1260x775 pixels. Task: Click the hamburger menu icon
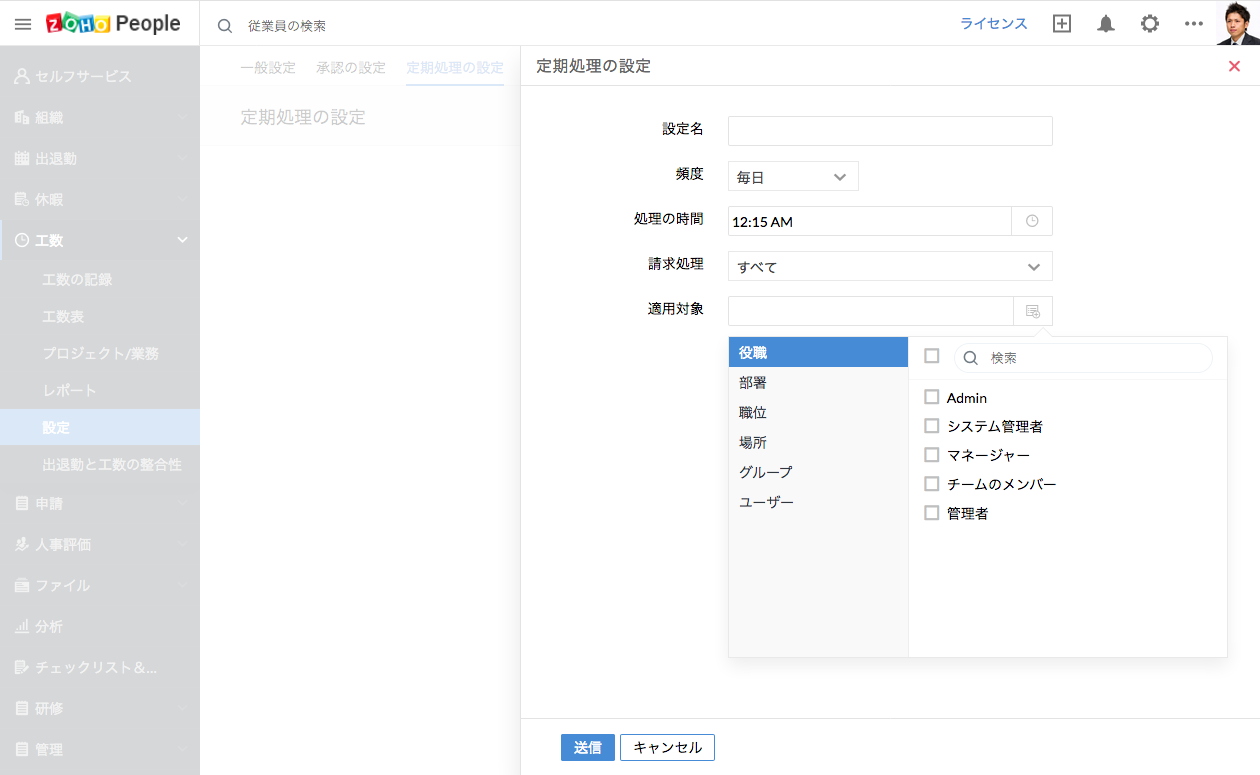click(x=23, y=24)
